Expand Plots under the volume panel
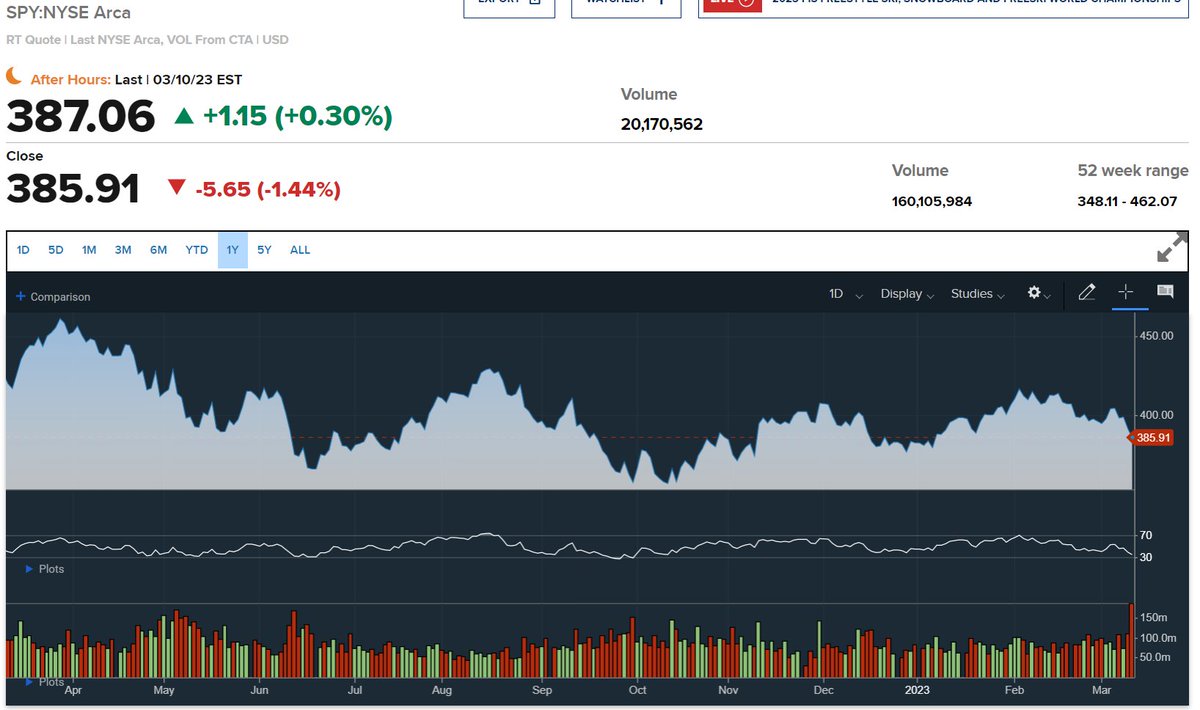Image resolution: width=1200 pixels, height=710 pixels. (x=45, y=682)
